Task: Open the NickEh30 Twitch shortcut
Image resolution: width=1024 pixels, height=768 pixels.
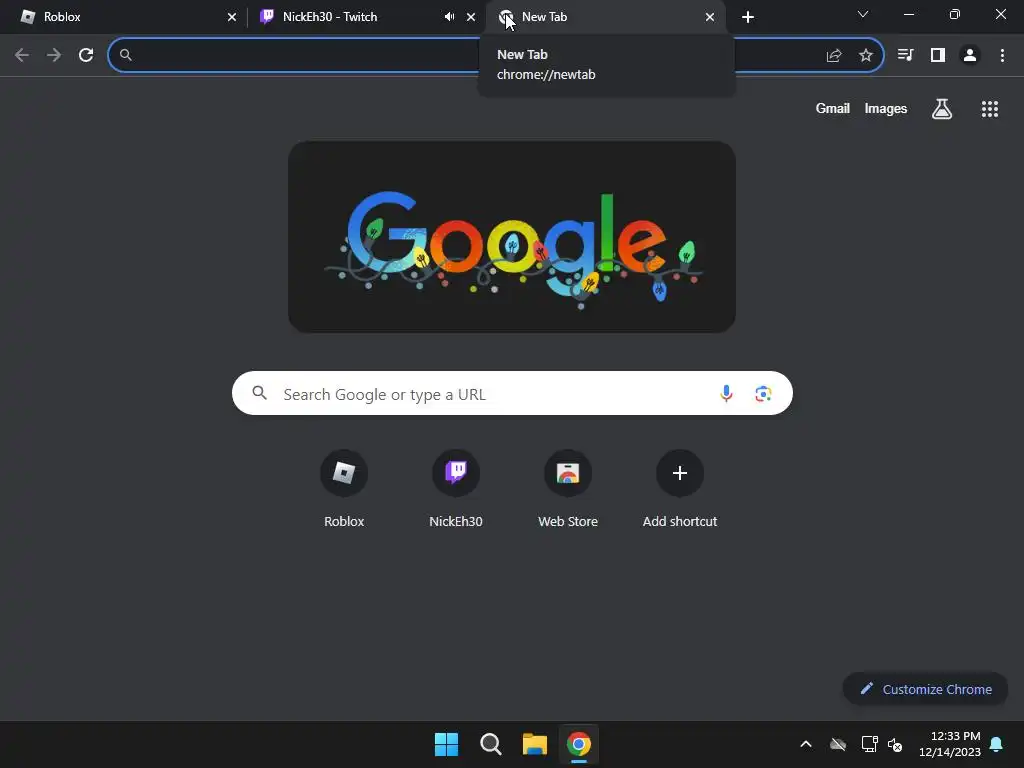Action: coord(456,488)
